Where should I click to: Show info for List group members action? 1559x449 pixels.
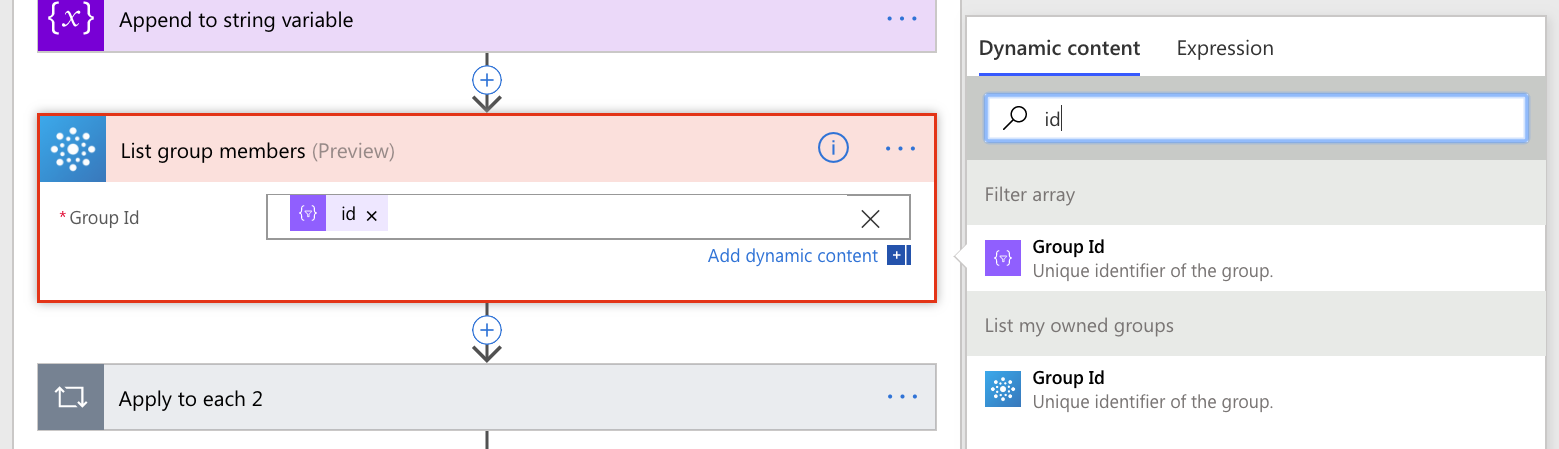833,149
